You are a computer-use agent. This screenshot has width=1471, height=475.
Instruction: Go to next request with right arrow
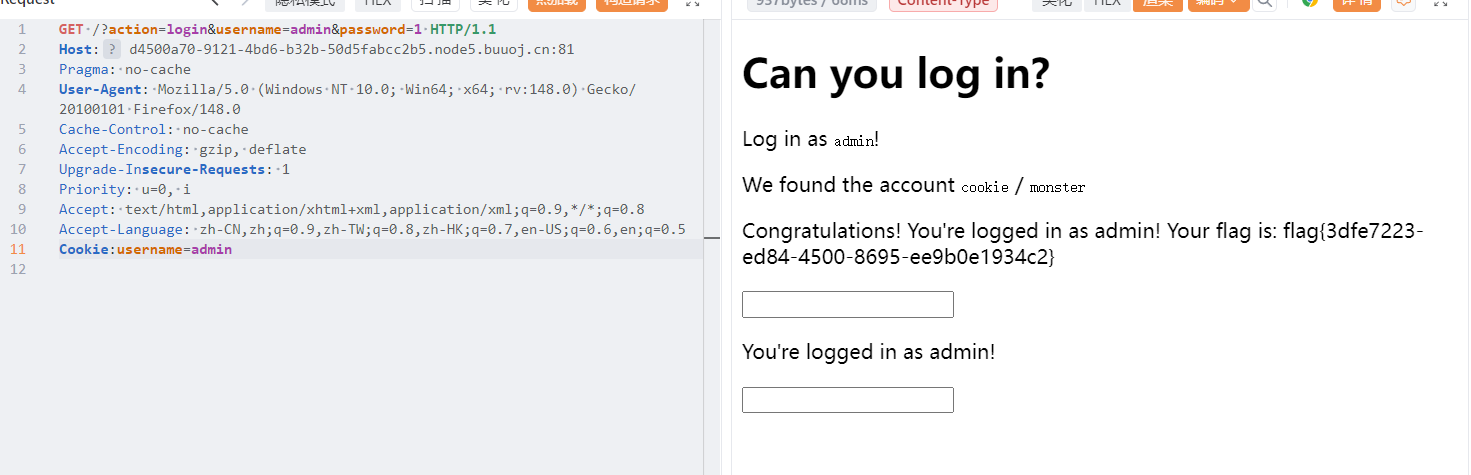(x=246, y=3)
